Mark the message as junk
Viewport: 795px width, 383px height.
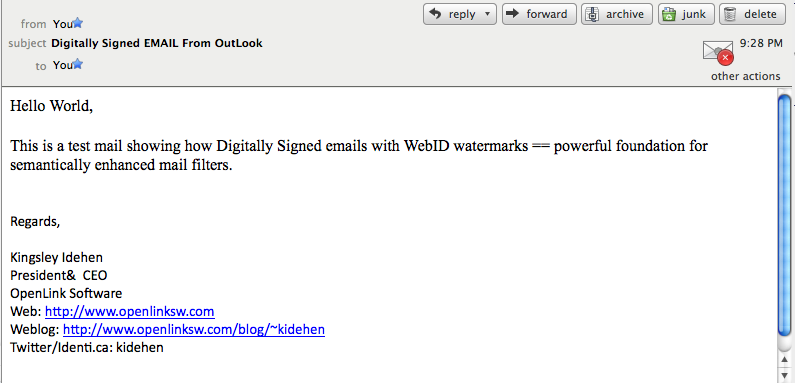686,14
